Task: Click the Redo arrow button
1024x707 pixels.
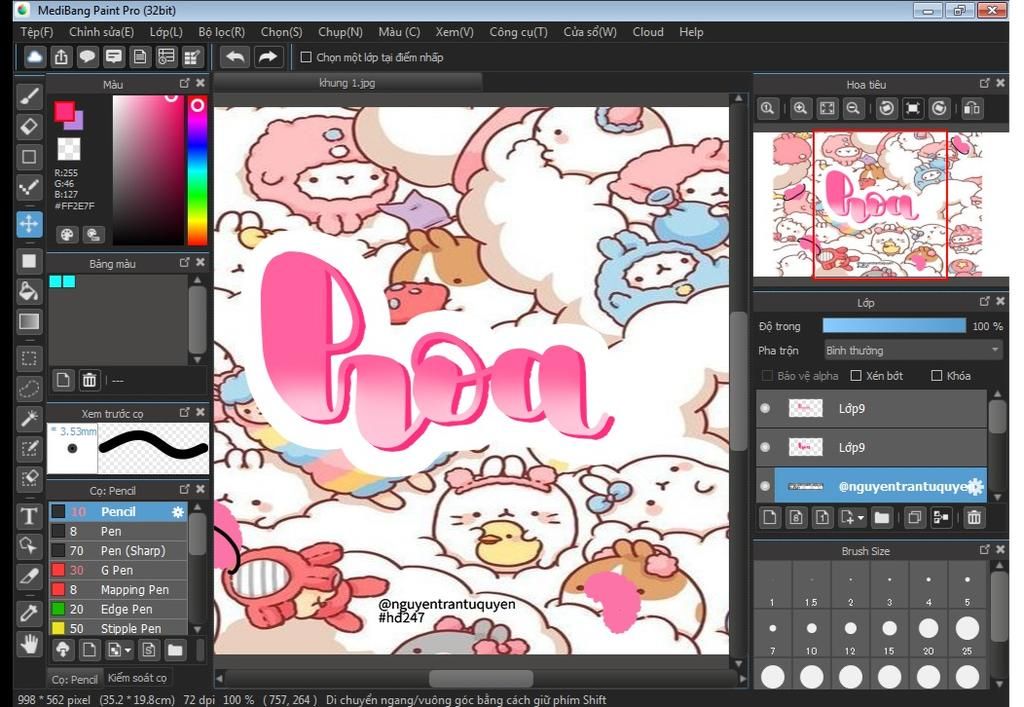Action: click(268, 57)
